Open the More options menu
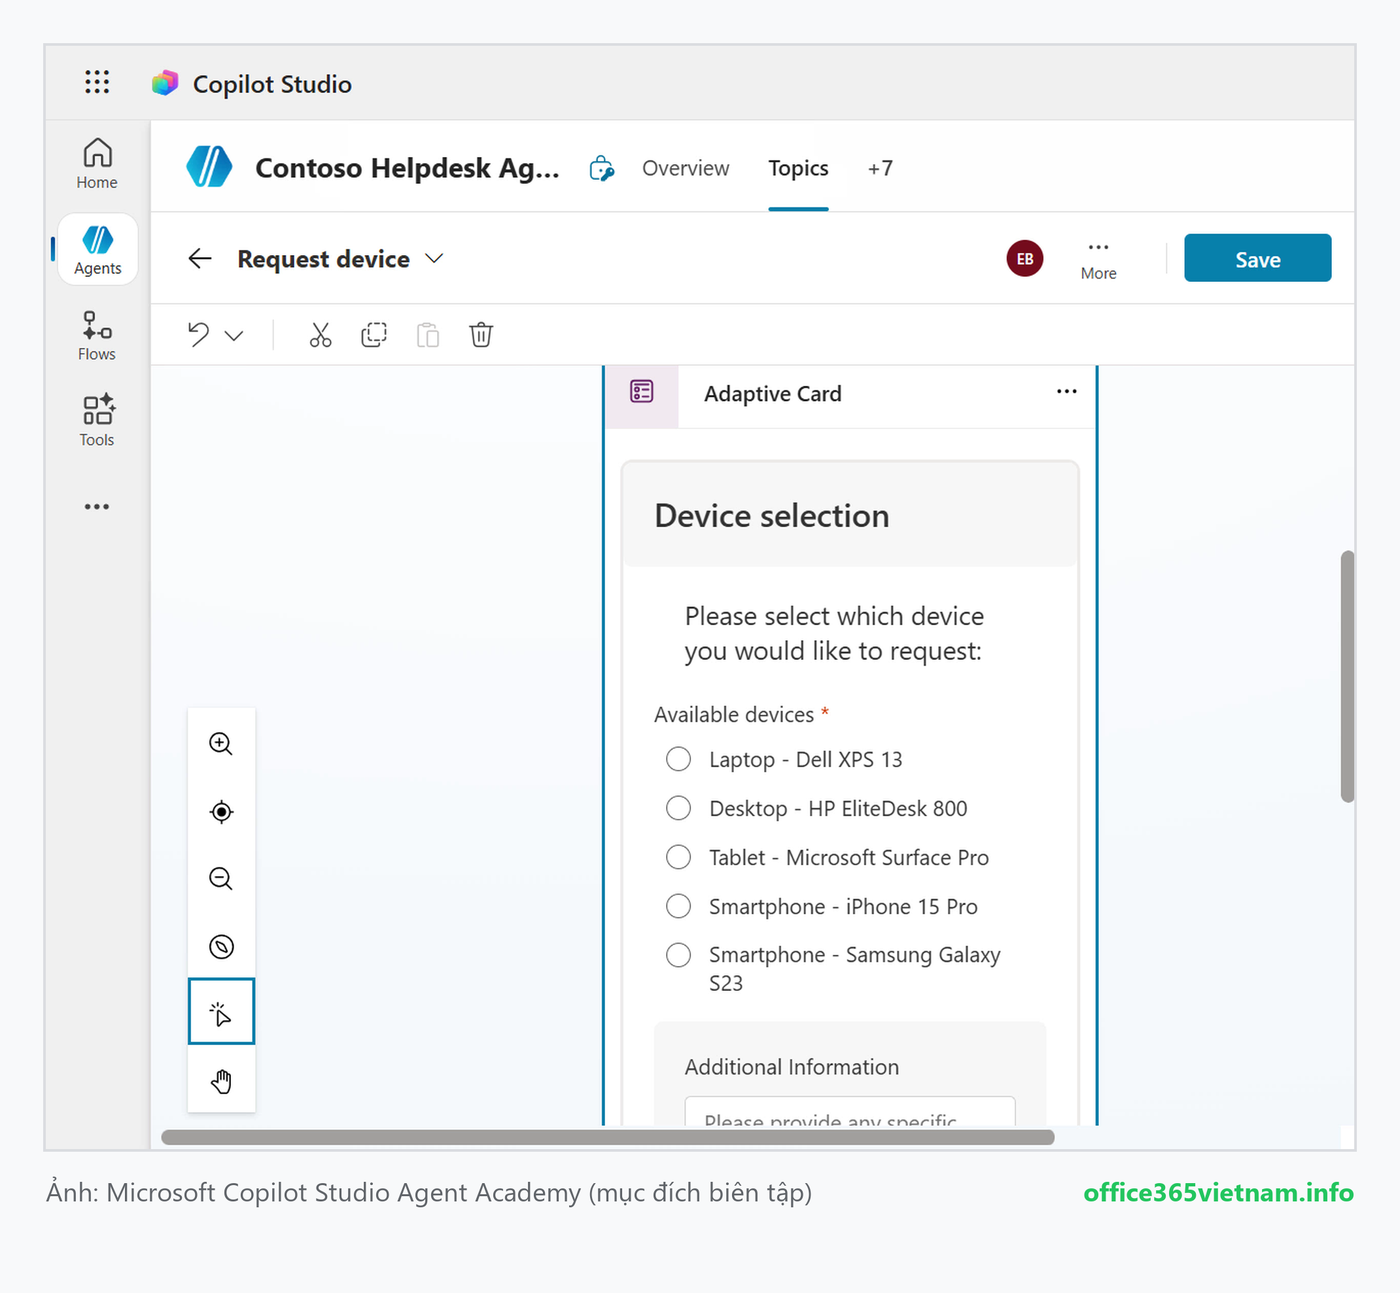1400x1293 pixels. coord(1098,259)
